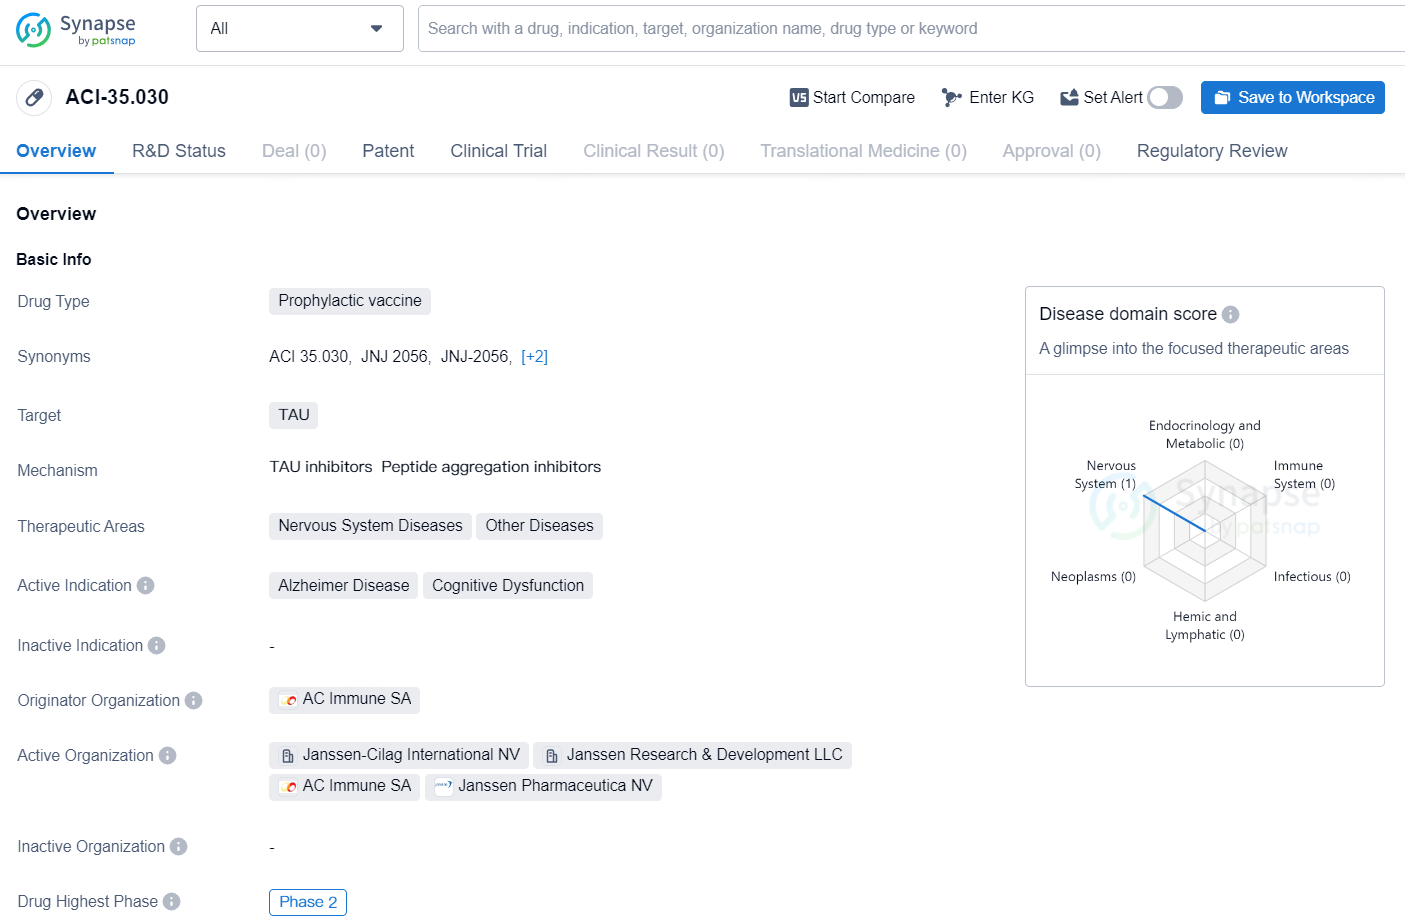The height and width of the screenshot is (921, 1405).
Task: Open the Alzheimer Disease indication tag
Action: click(343, 586)
